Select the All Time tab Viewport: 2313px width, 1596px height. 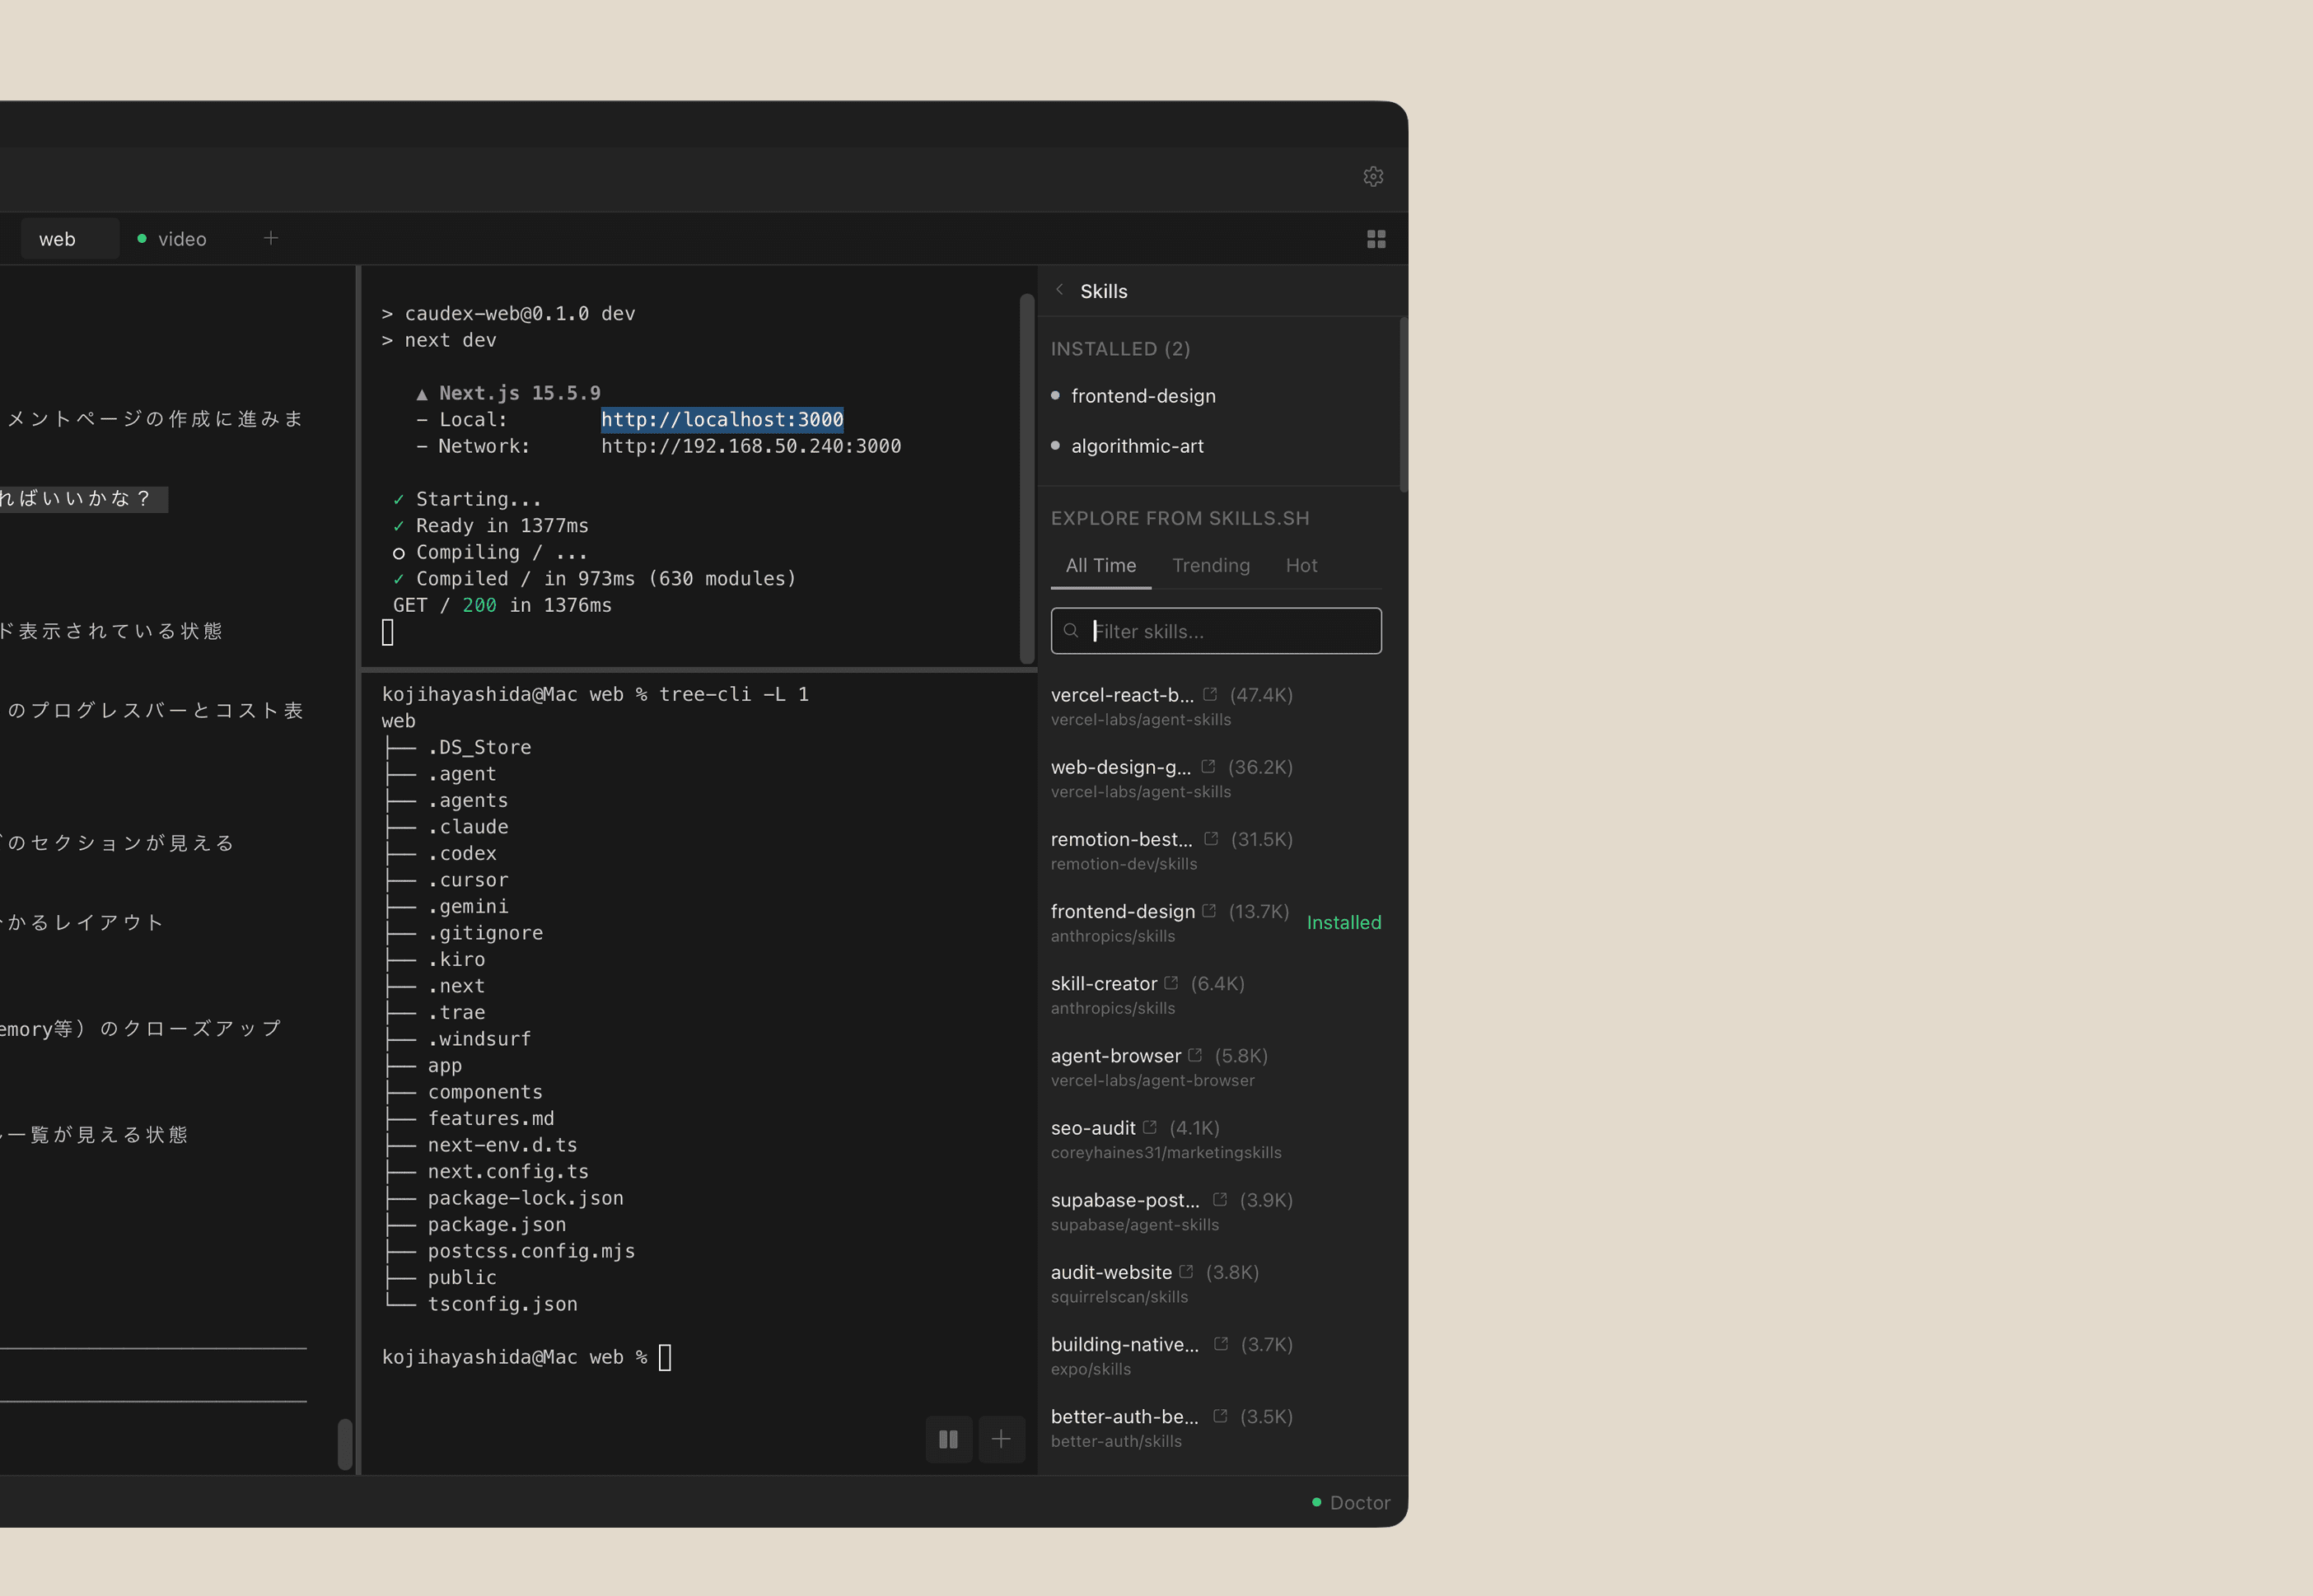pos(1100,566)
